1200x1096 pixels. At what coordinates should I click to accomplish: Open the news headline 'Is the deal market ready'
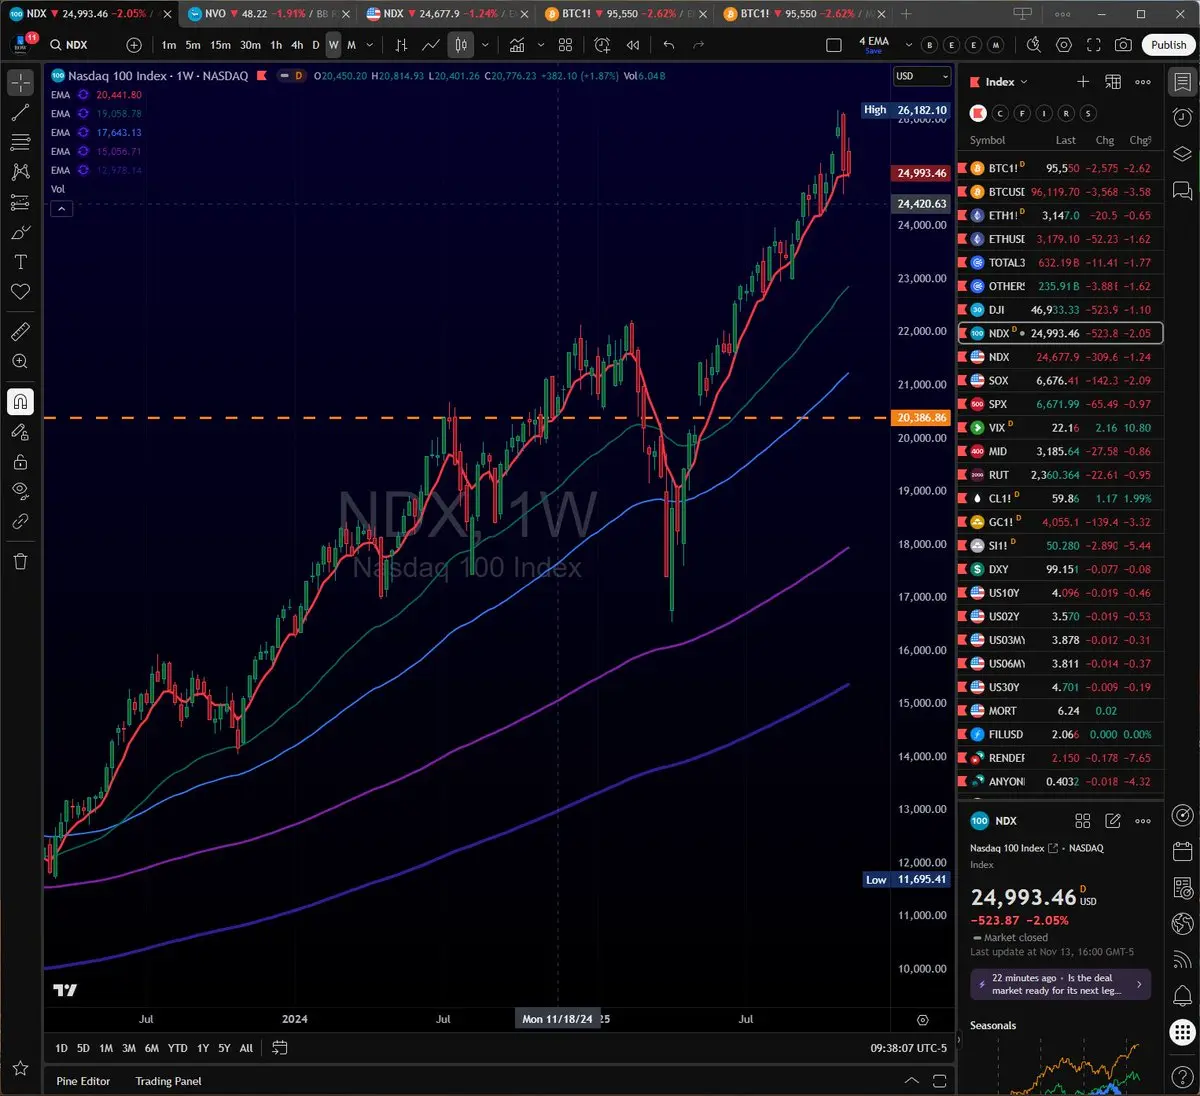click(1060, 984)
